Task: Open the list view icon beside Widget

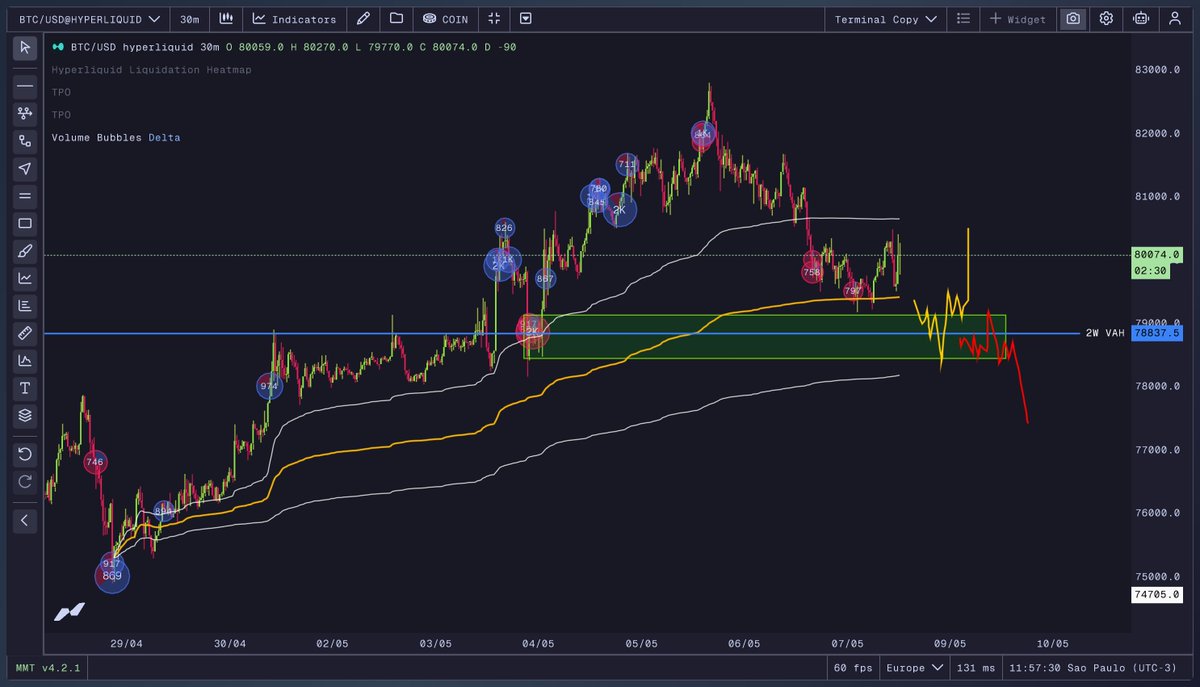Action: [963, 19]
